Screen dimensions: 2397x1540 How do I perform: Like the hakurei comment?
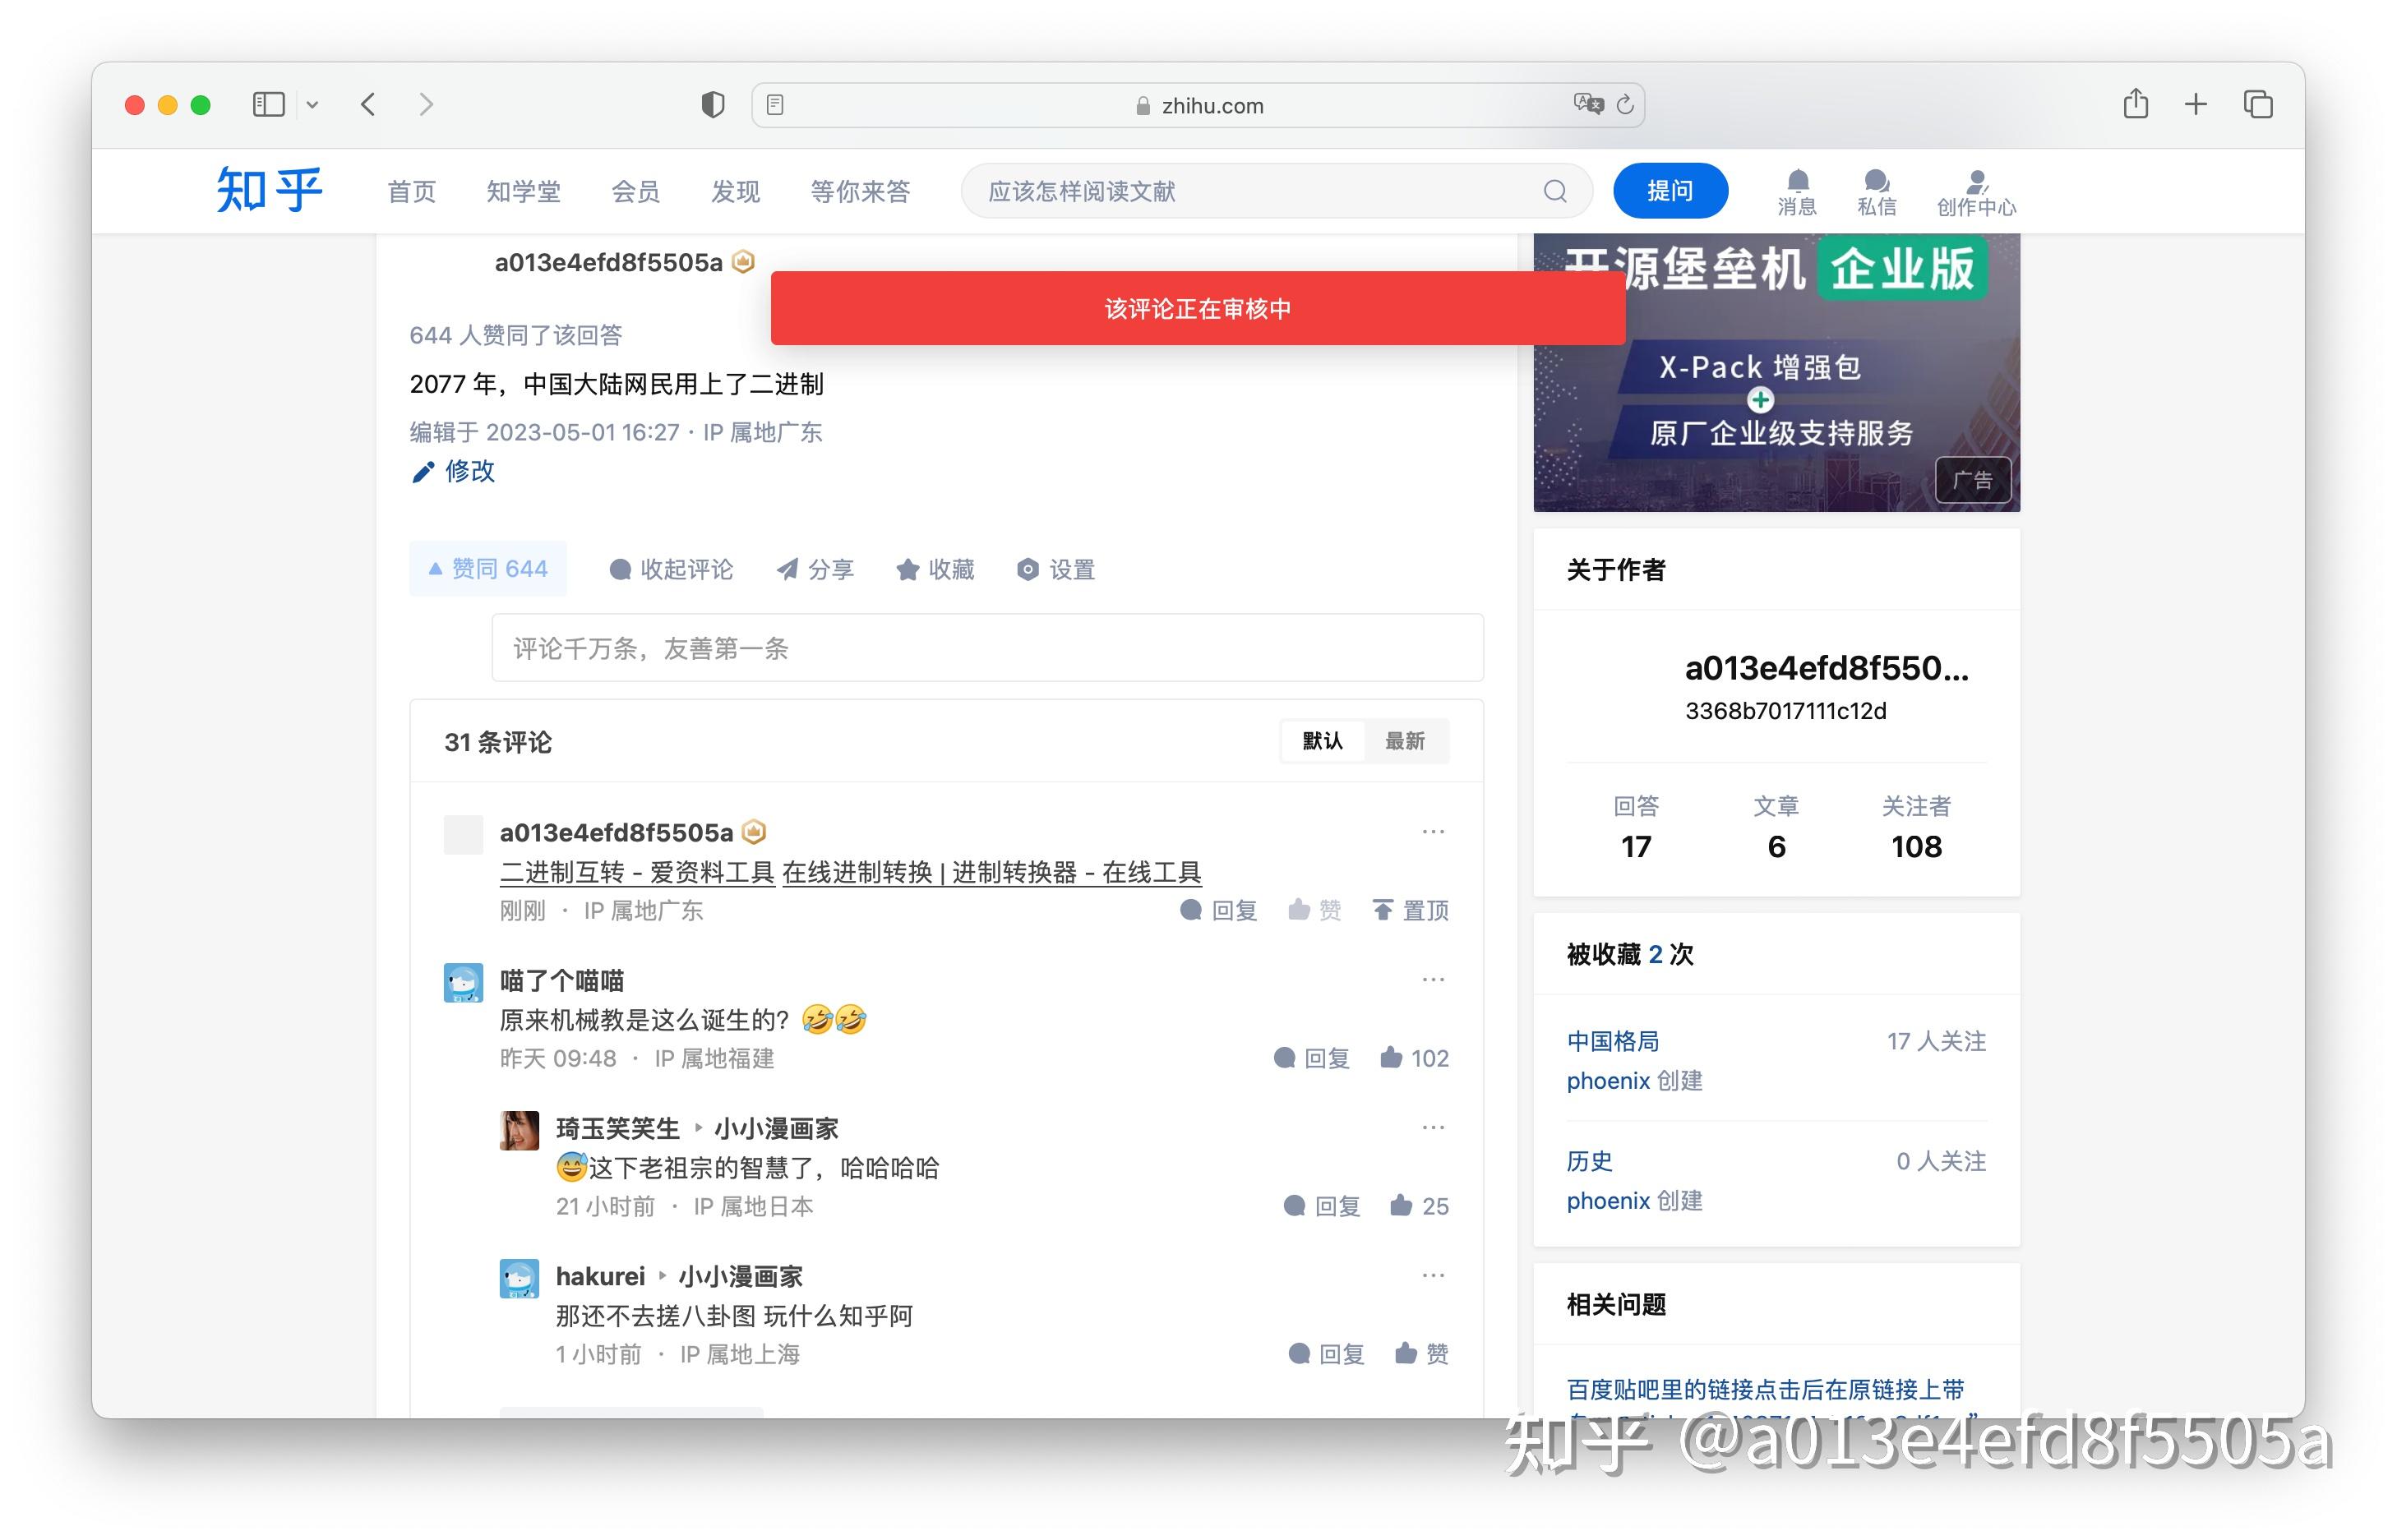pos(1421,1354)
